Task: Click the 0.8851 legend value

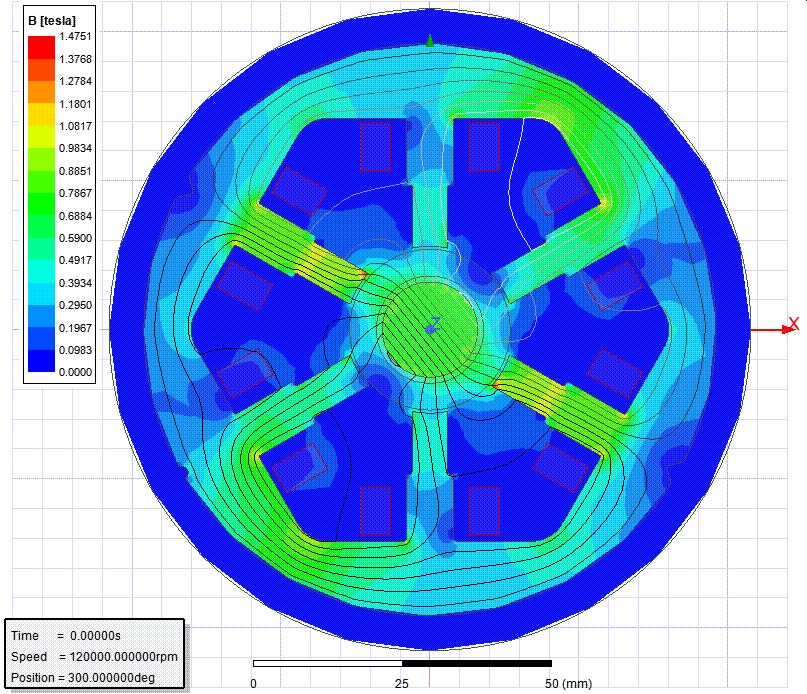Action: [x=75, y=171]
